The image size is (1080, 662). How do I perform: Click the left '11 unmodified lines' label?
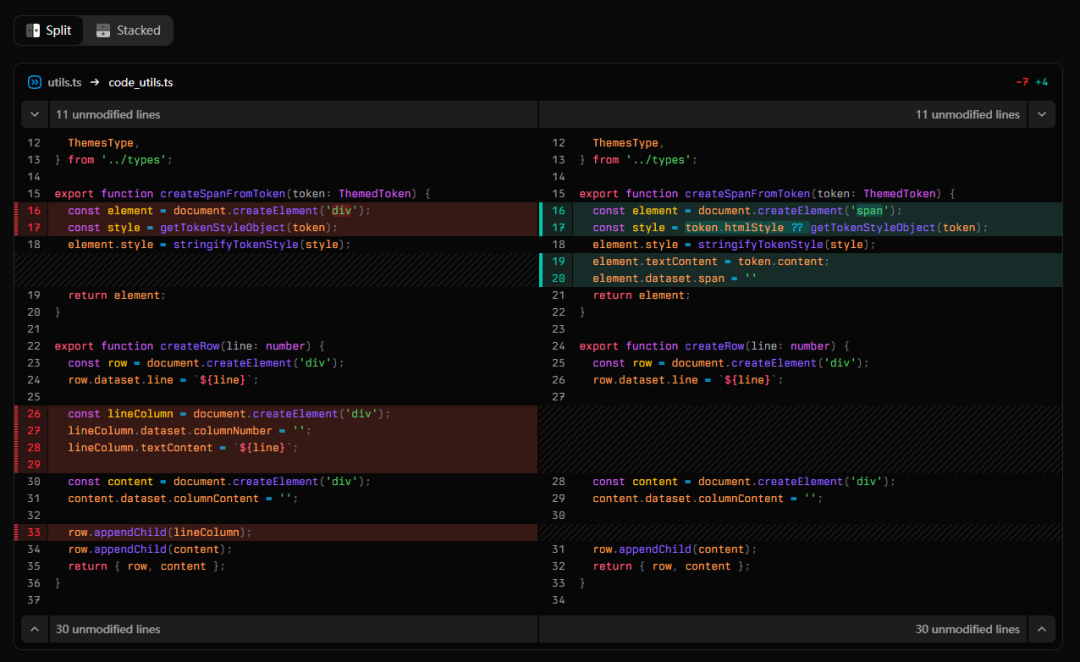click(x=108, y=114)
